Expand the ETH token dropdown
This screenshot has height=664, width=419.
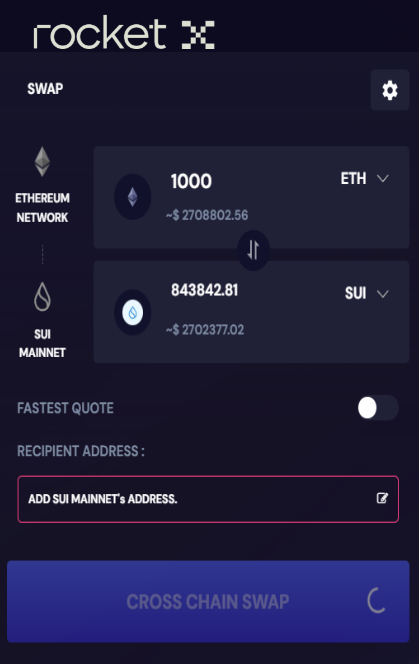pos(365,179)
